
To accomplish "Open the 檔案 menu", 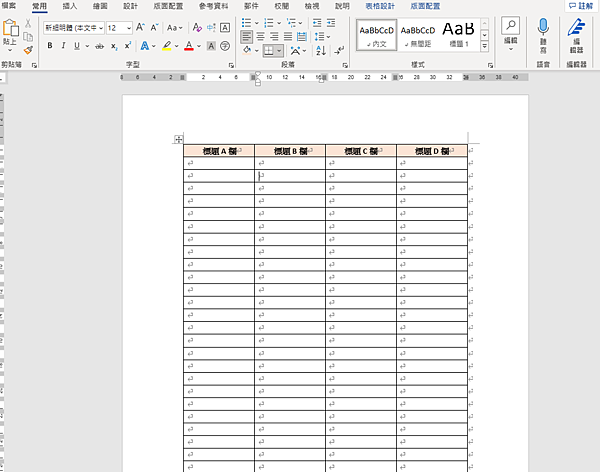I will coord(9,6).
